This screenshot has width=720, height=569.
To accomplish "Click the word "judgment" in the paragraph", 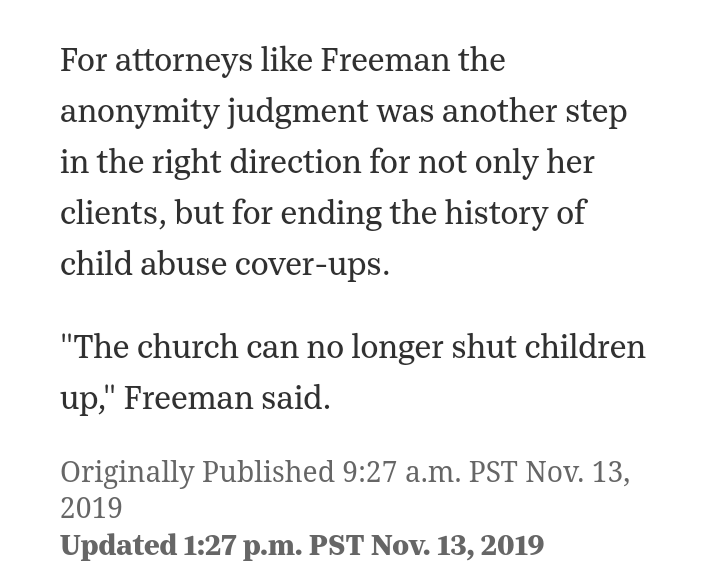I will pyautogui.click(x=298, y=113).
